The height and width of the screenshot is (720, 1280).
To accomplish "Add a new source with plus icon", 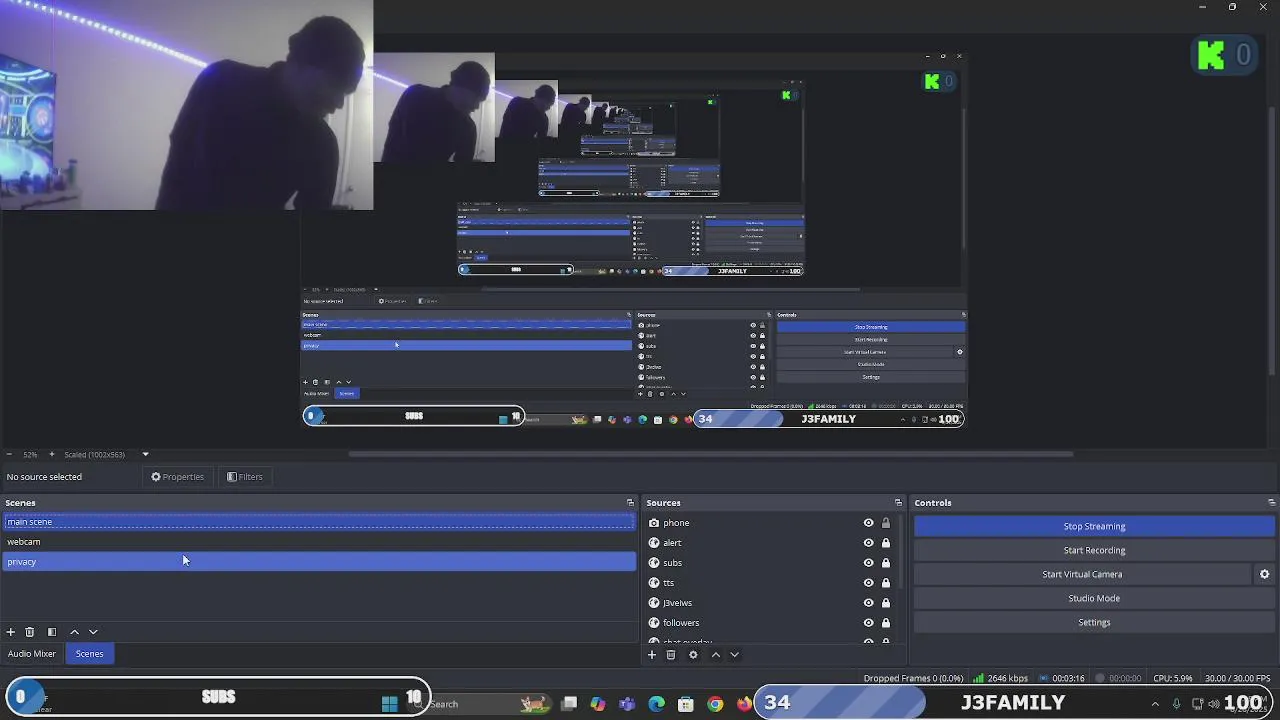I will [x=652, y=655].
